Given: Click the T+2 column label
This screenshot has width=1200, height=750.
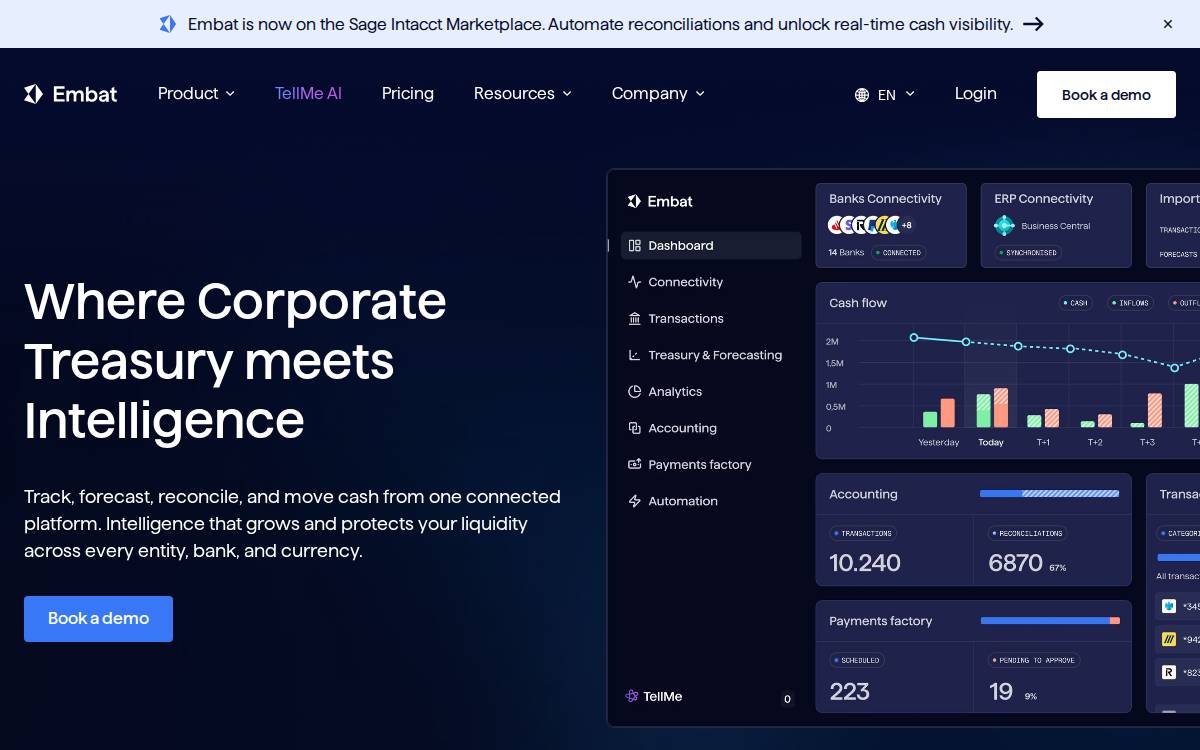Looking at the screenshot, I should (1095, 442).
